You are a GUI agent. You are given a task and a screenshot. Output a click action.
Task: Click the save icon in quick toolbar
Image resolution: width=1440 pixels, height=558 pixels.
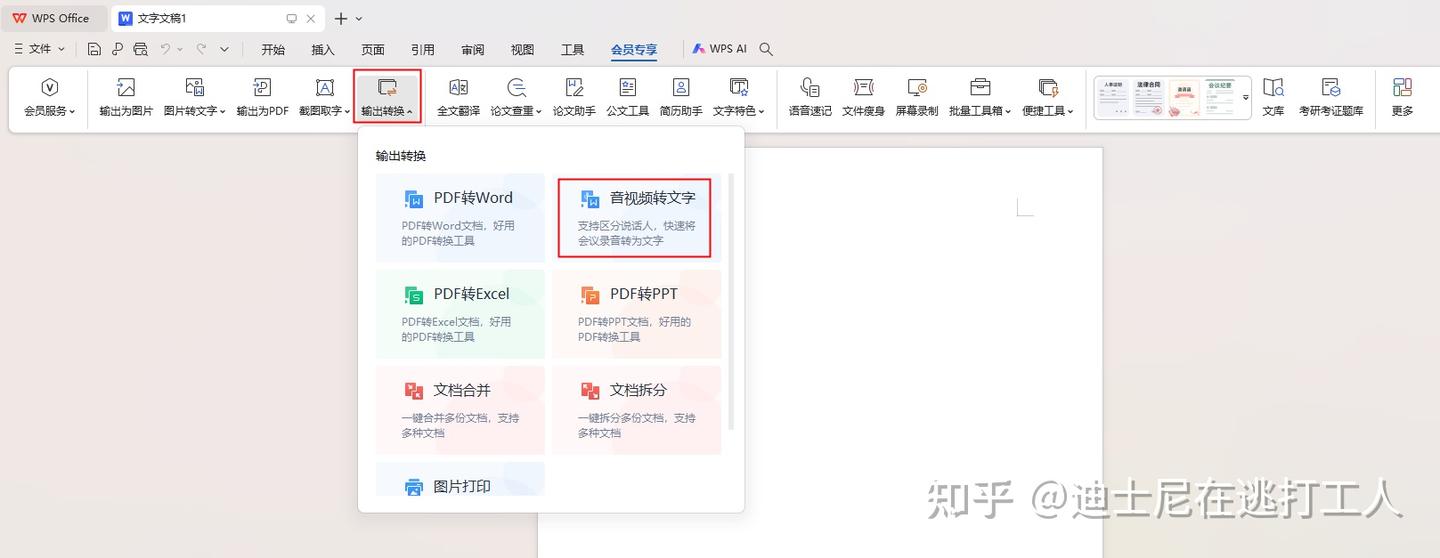point(94,49)
